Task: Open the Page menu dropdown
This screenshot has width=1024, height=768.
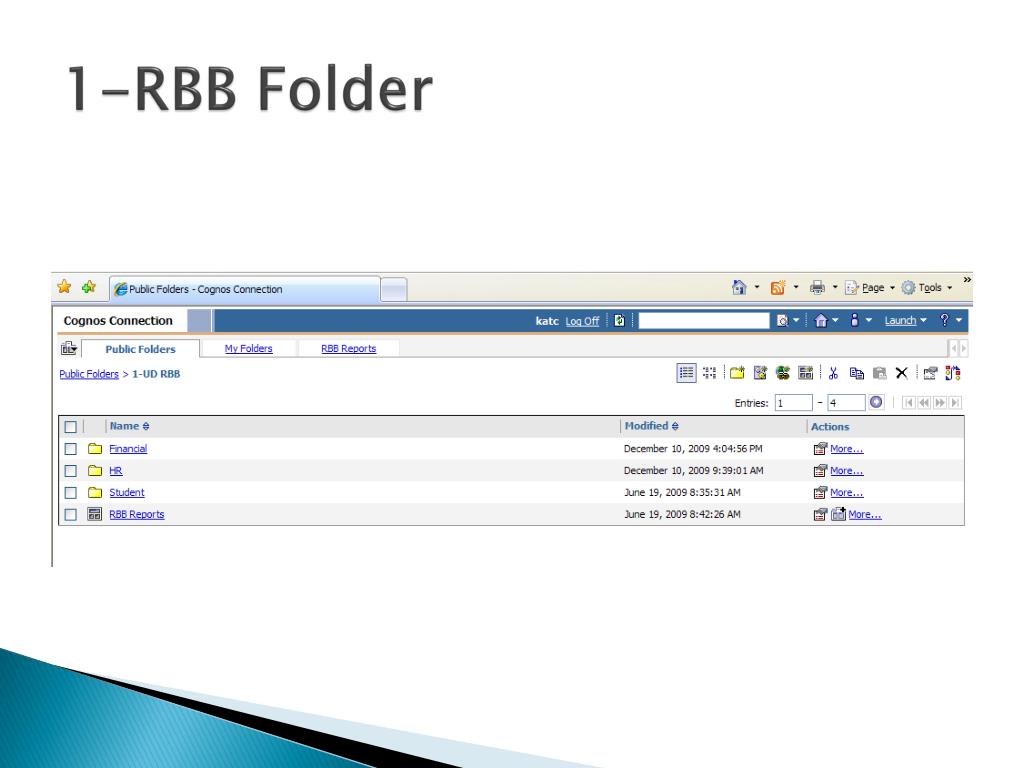Action: click(870, 287)
